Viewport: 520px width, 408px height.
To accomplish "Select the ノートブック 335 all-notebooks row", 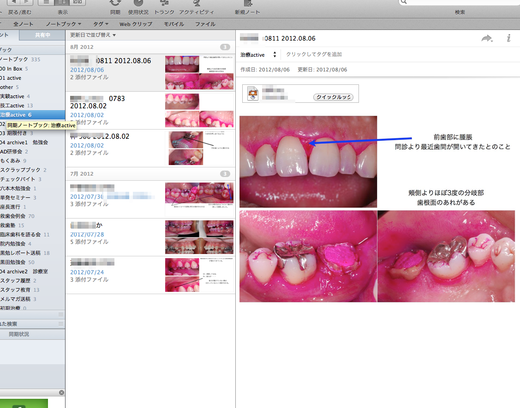I will [32, 59].
